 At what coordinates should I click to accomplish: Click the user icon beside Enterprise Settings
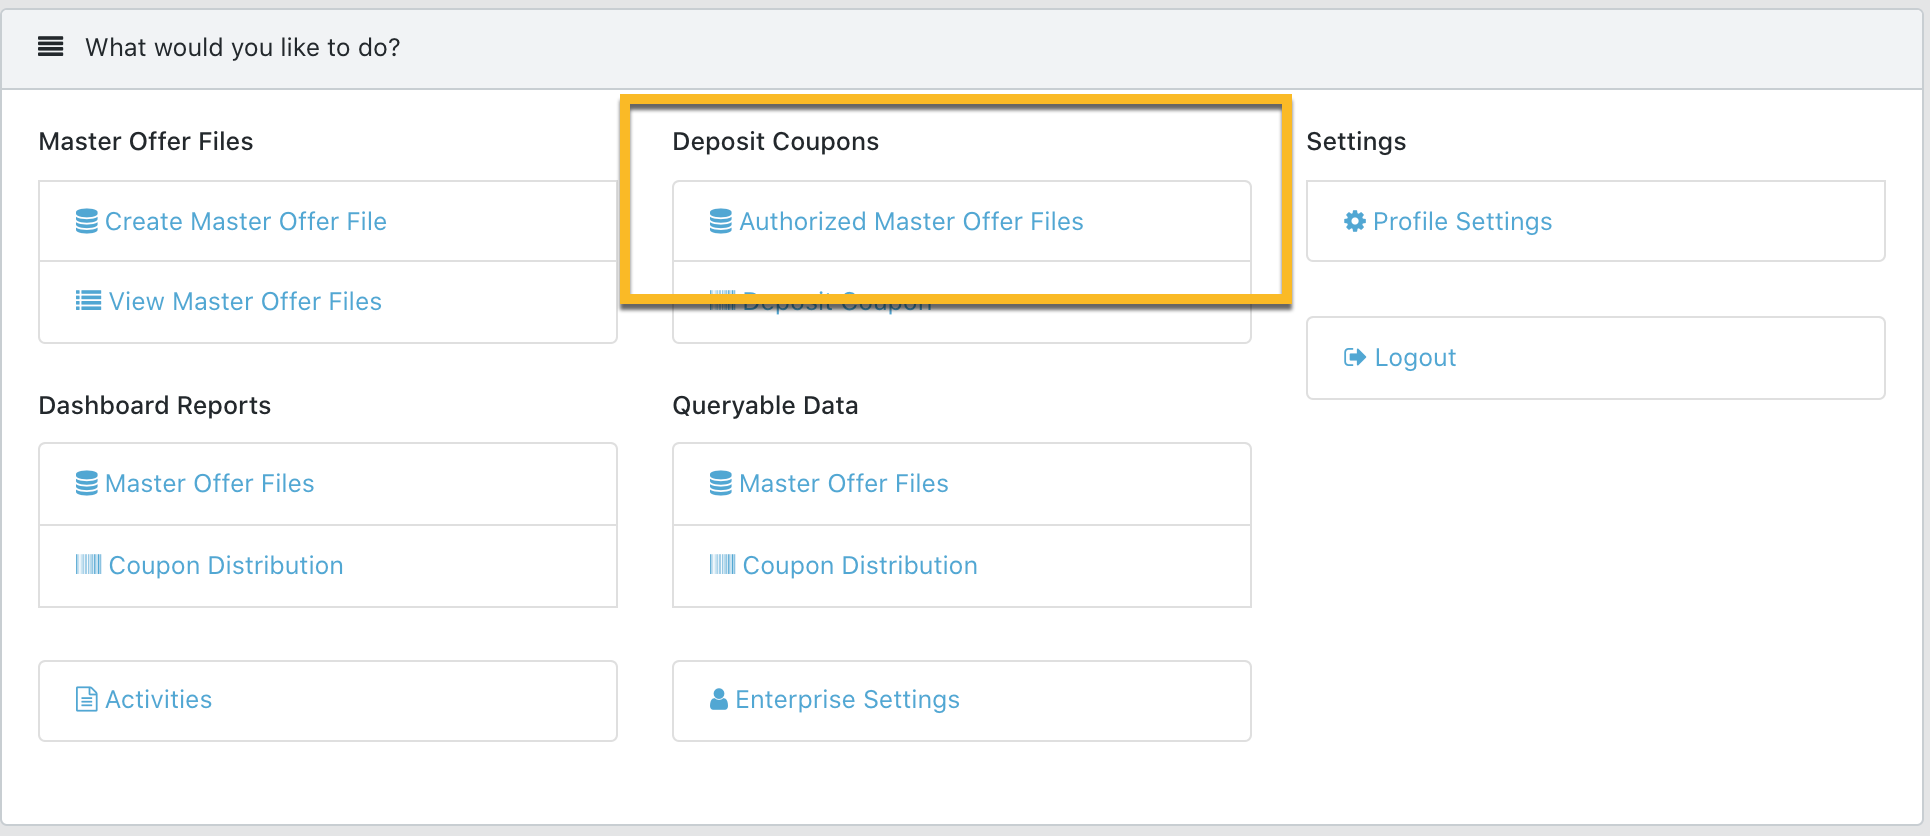point(719,699)
